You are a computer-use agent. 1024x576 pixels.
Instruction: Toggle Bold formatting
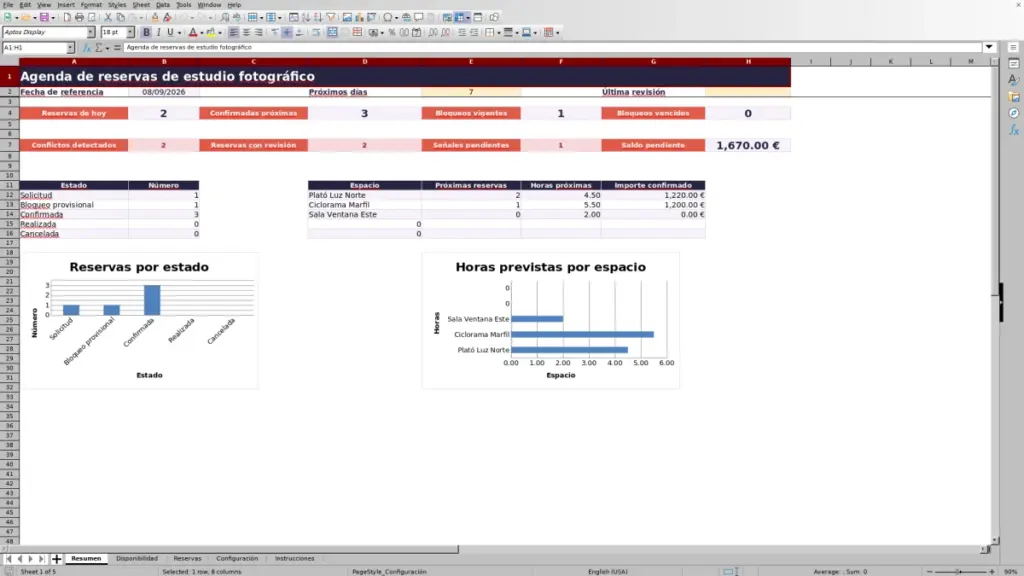click(x=146, y=33)
